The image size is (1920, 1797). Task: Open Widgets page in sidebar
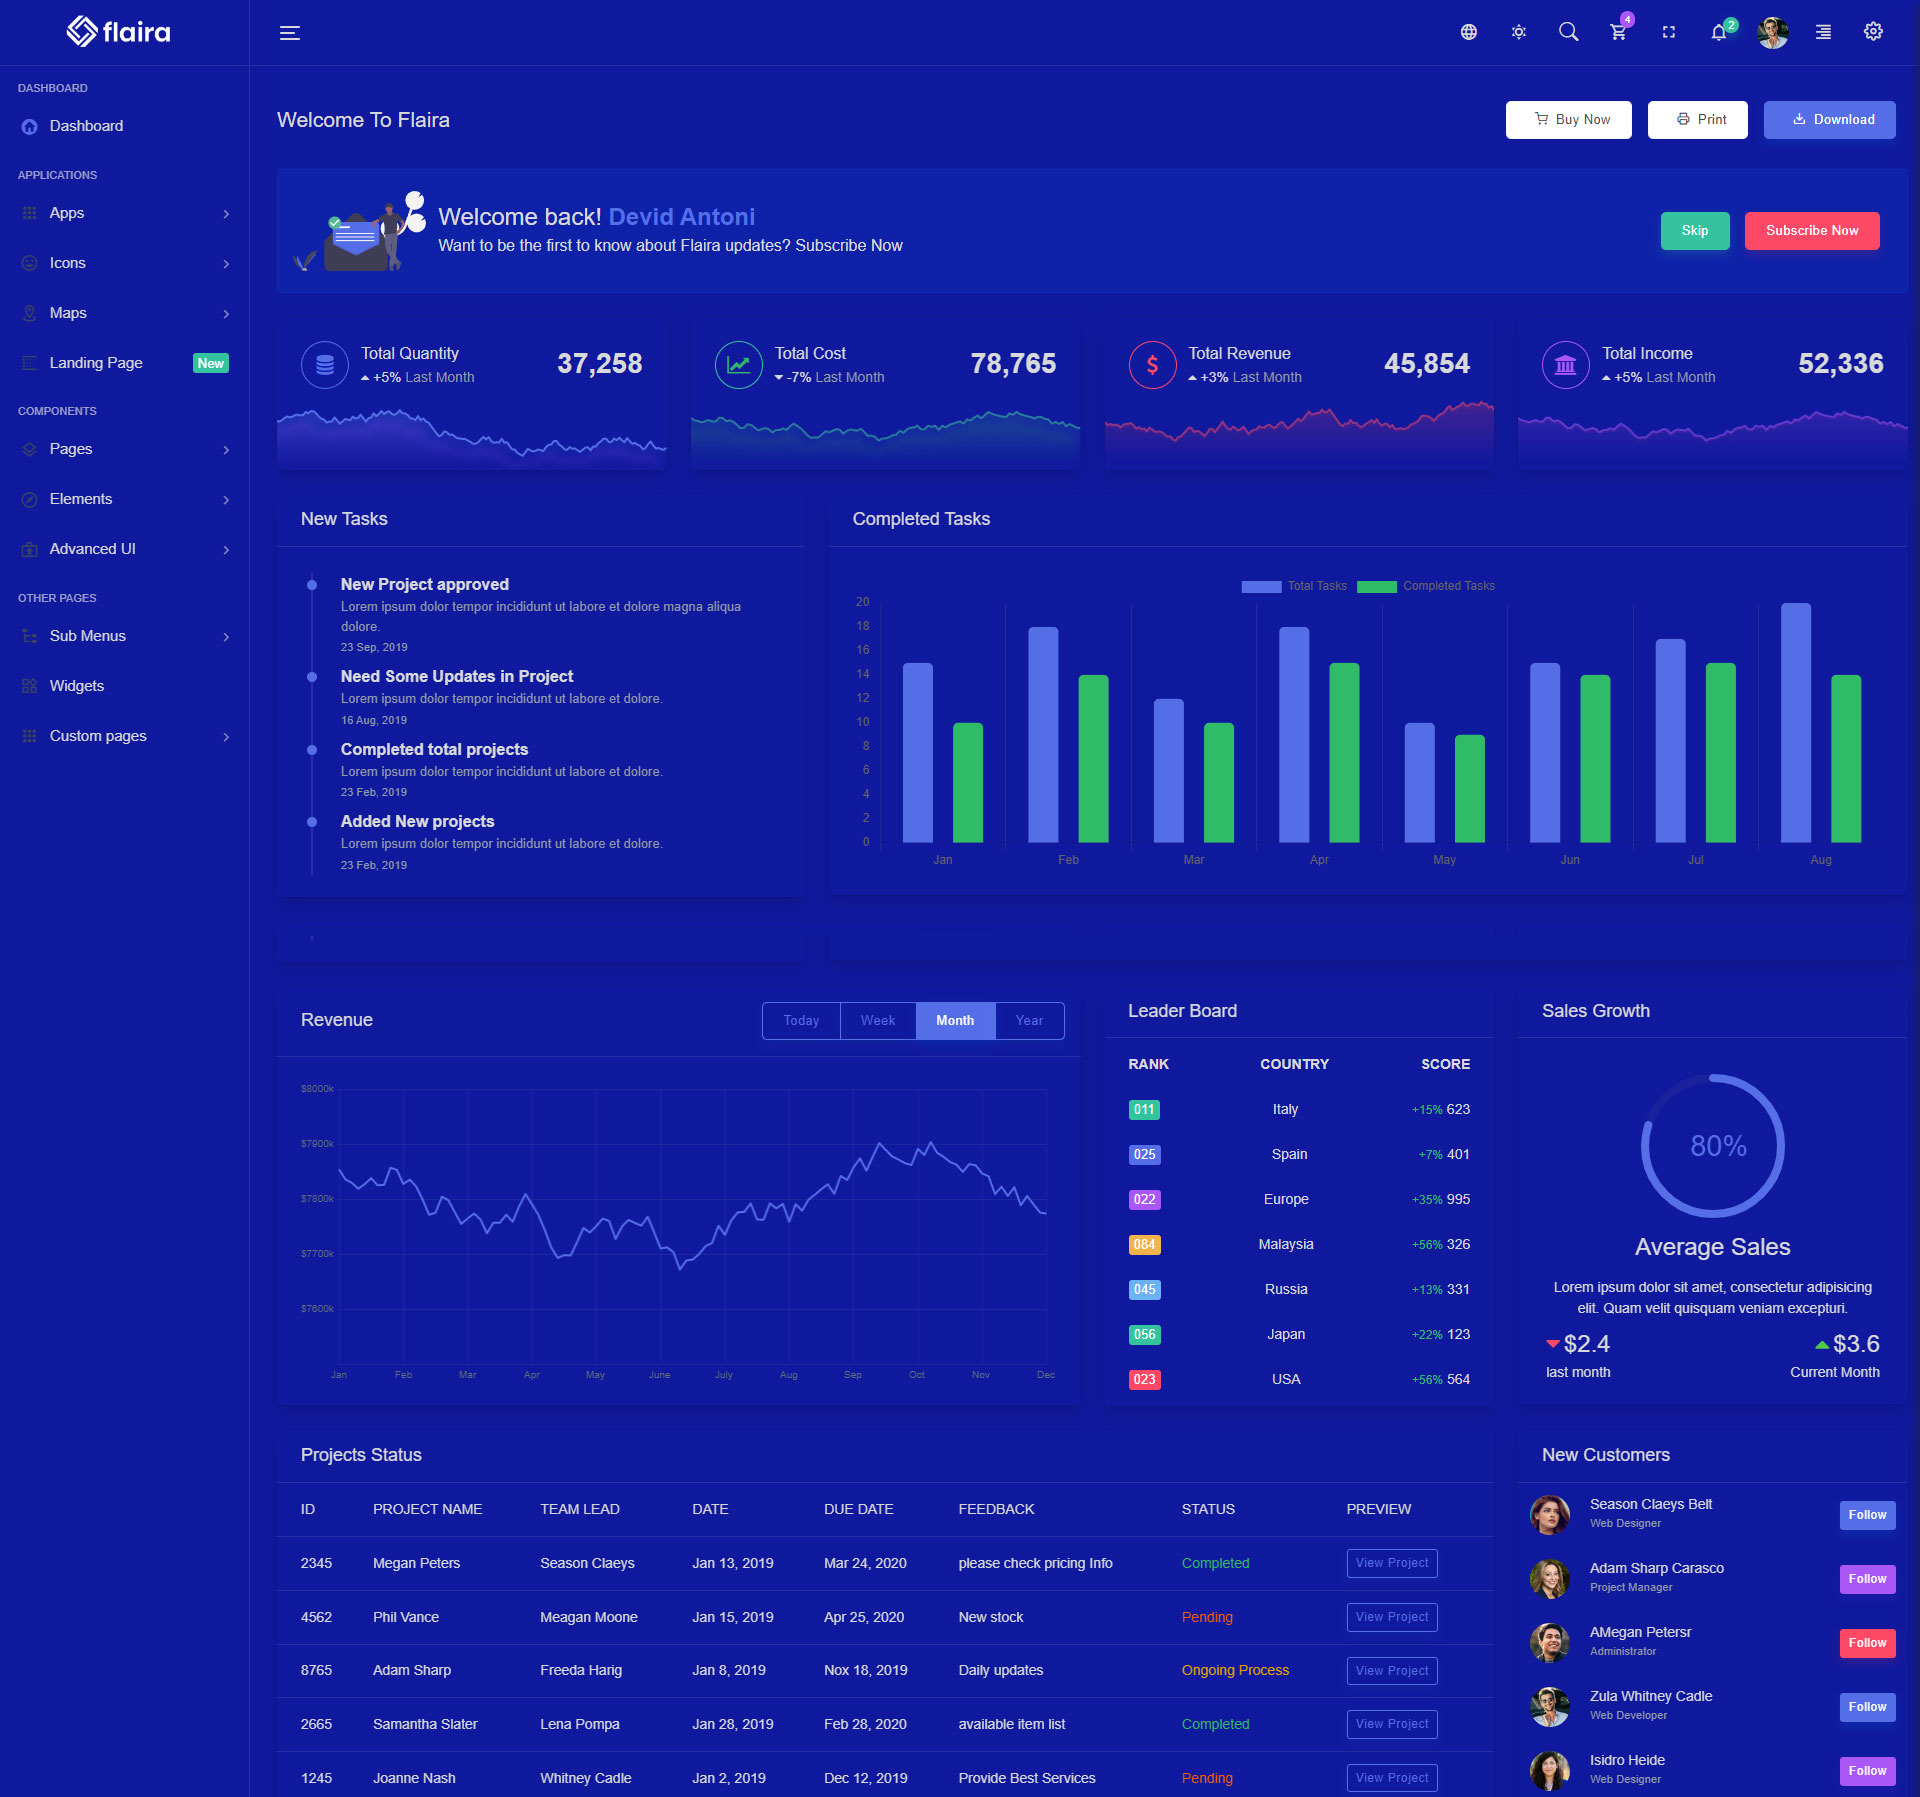[x=77, y=686]
